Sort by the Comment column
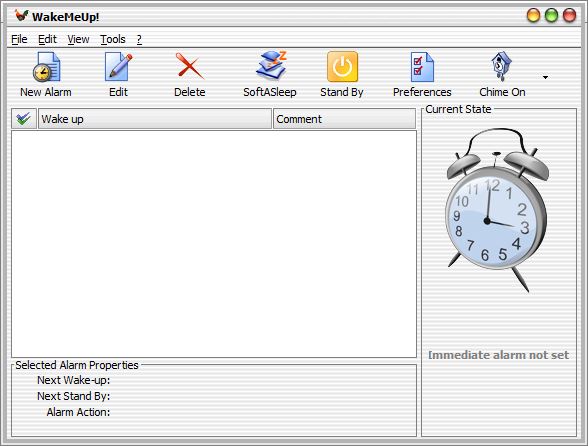The image size is (588, 446). click(345, 119)
